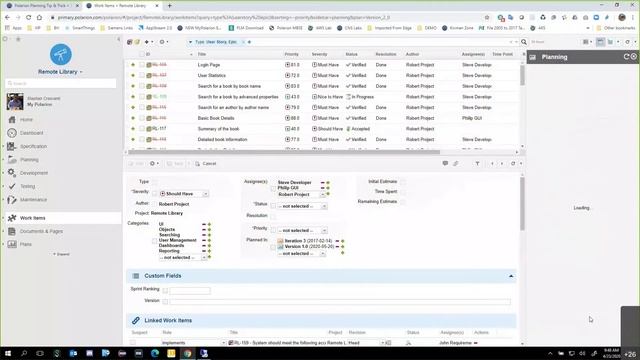Click the refresh icon in Planning panel header
Viewport: 640px width, 360px height.
626,57
